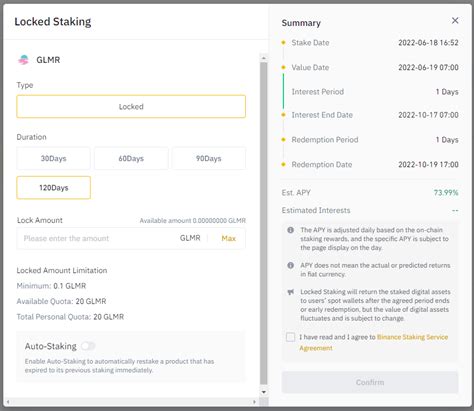Click the horizontal scrollbar right arrow
Viewport: 474px width, 411px height.
[254, 402]
